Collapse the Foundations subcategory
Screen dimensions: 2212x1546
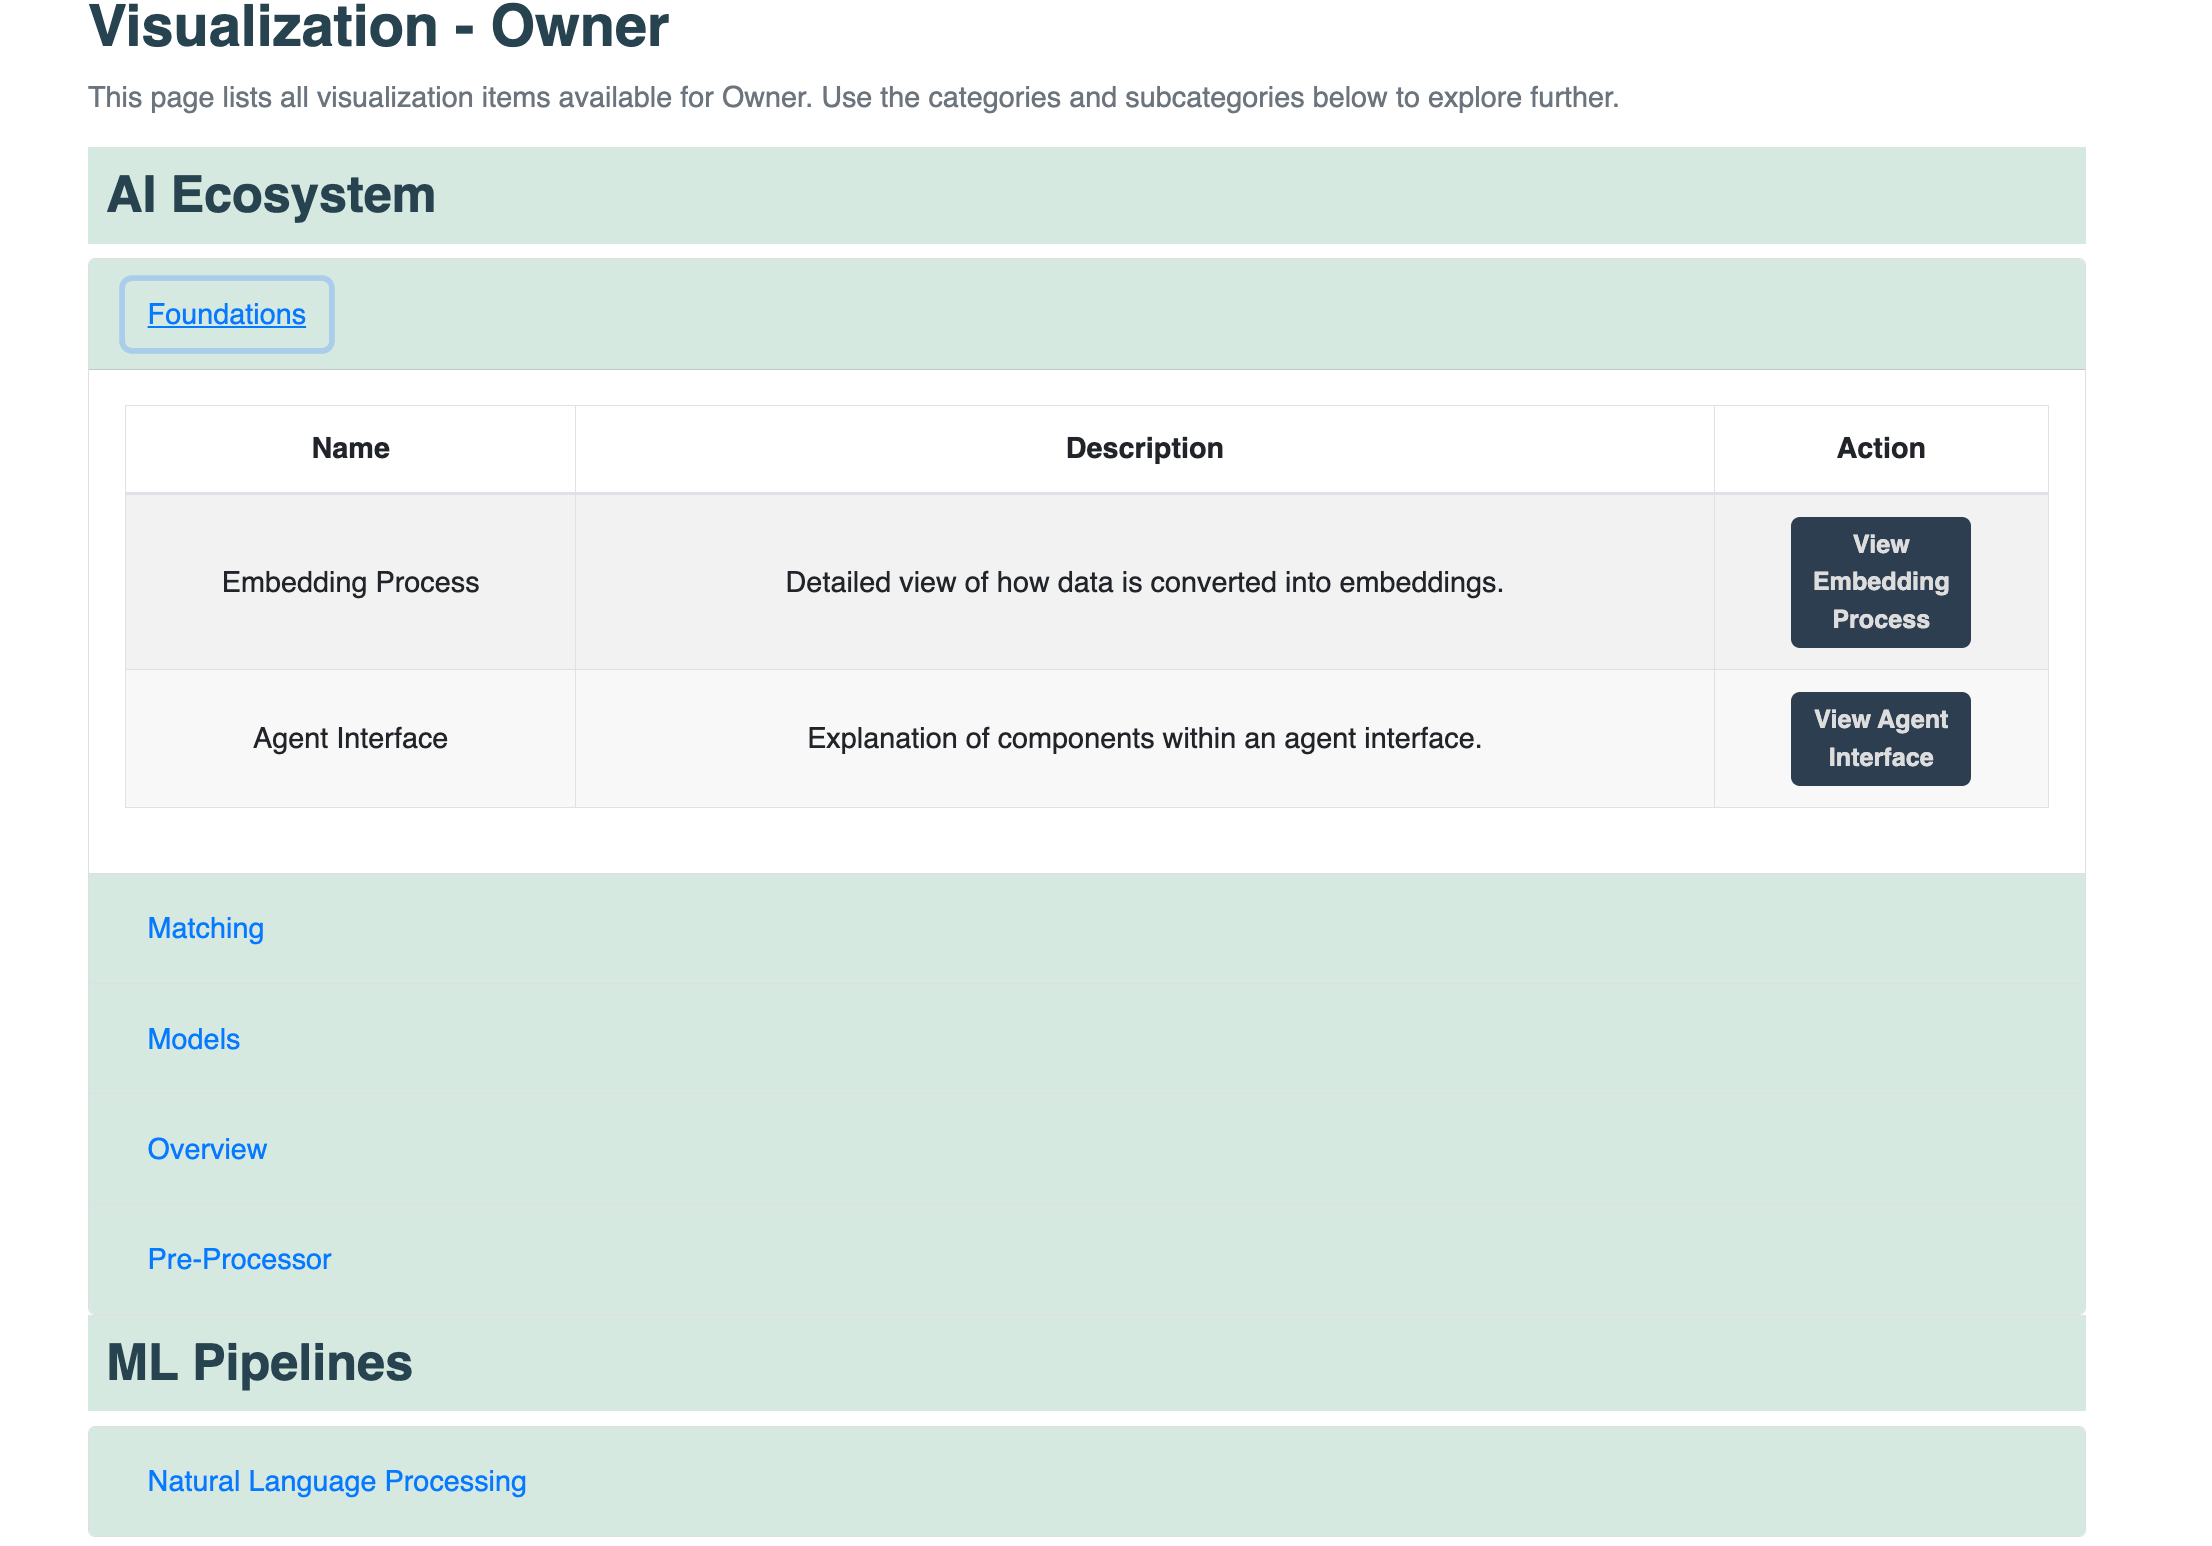coord(226,314)
